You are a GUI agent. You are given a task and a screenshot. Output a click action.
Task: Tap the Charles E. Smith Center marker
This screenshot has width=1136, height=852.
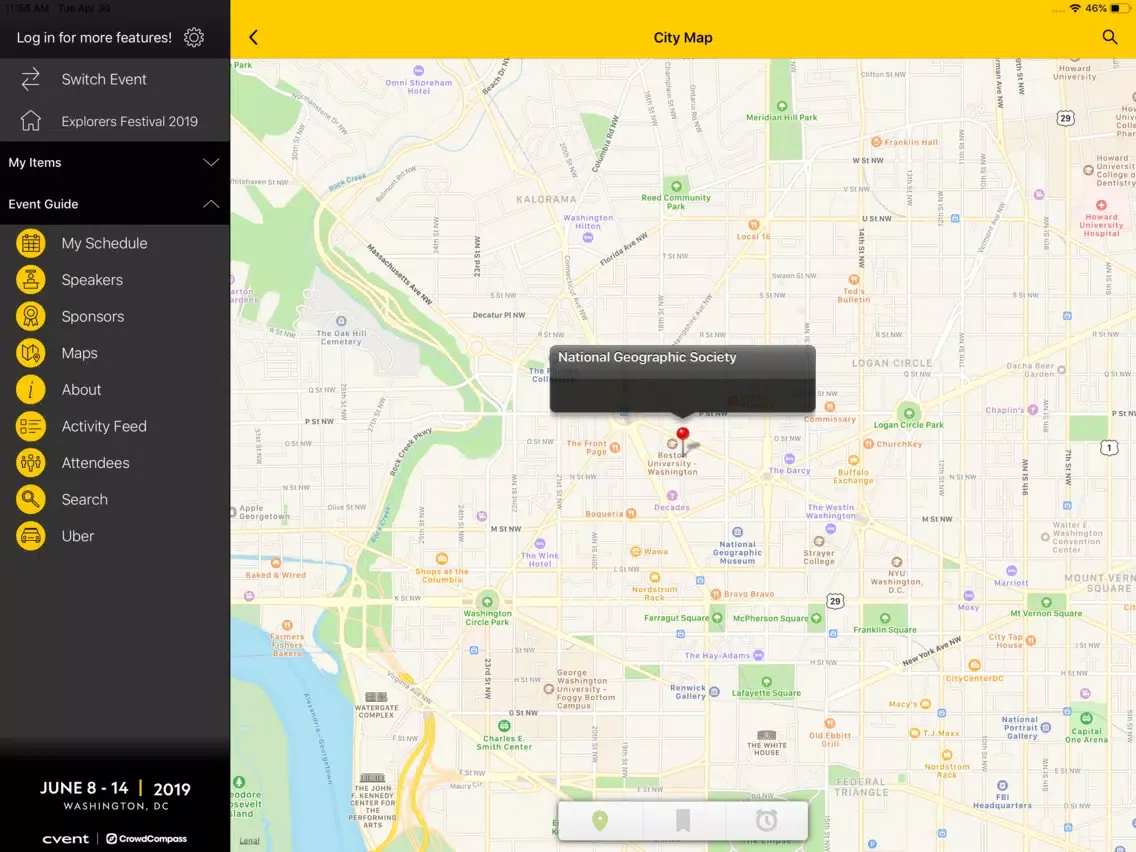504,725
